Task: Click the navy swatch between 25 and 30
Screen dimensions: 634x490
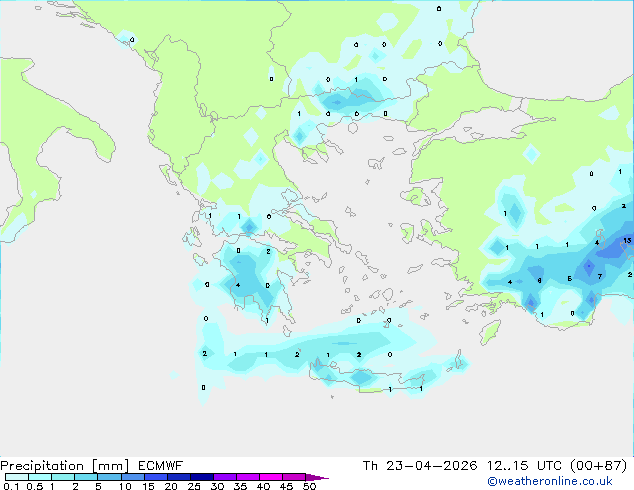Action: (x=201, y=477)
